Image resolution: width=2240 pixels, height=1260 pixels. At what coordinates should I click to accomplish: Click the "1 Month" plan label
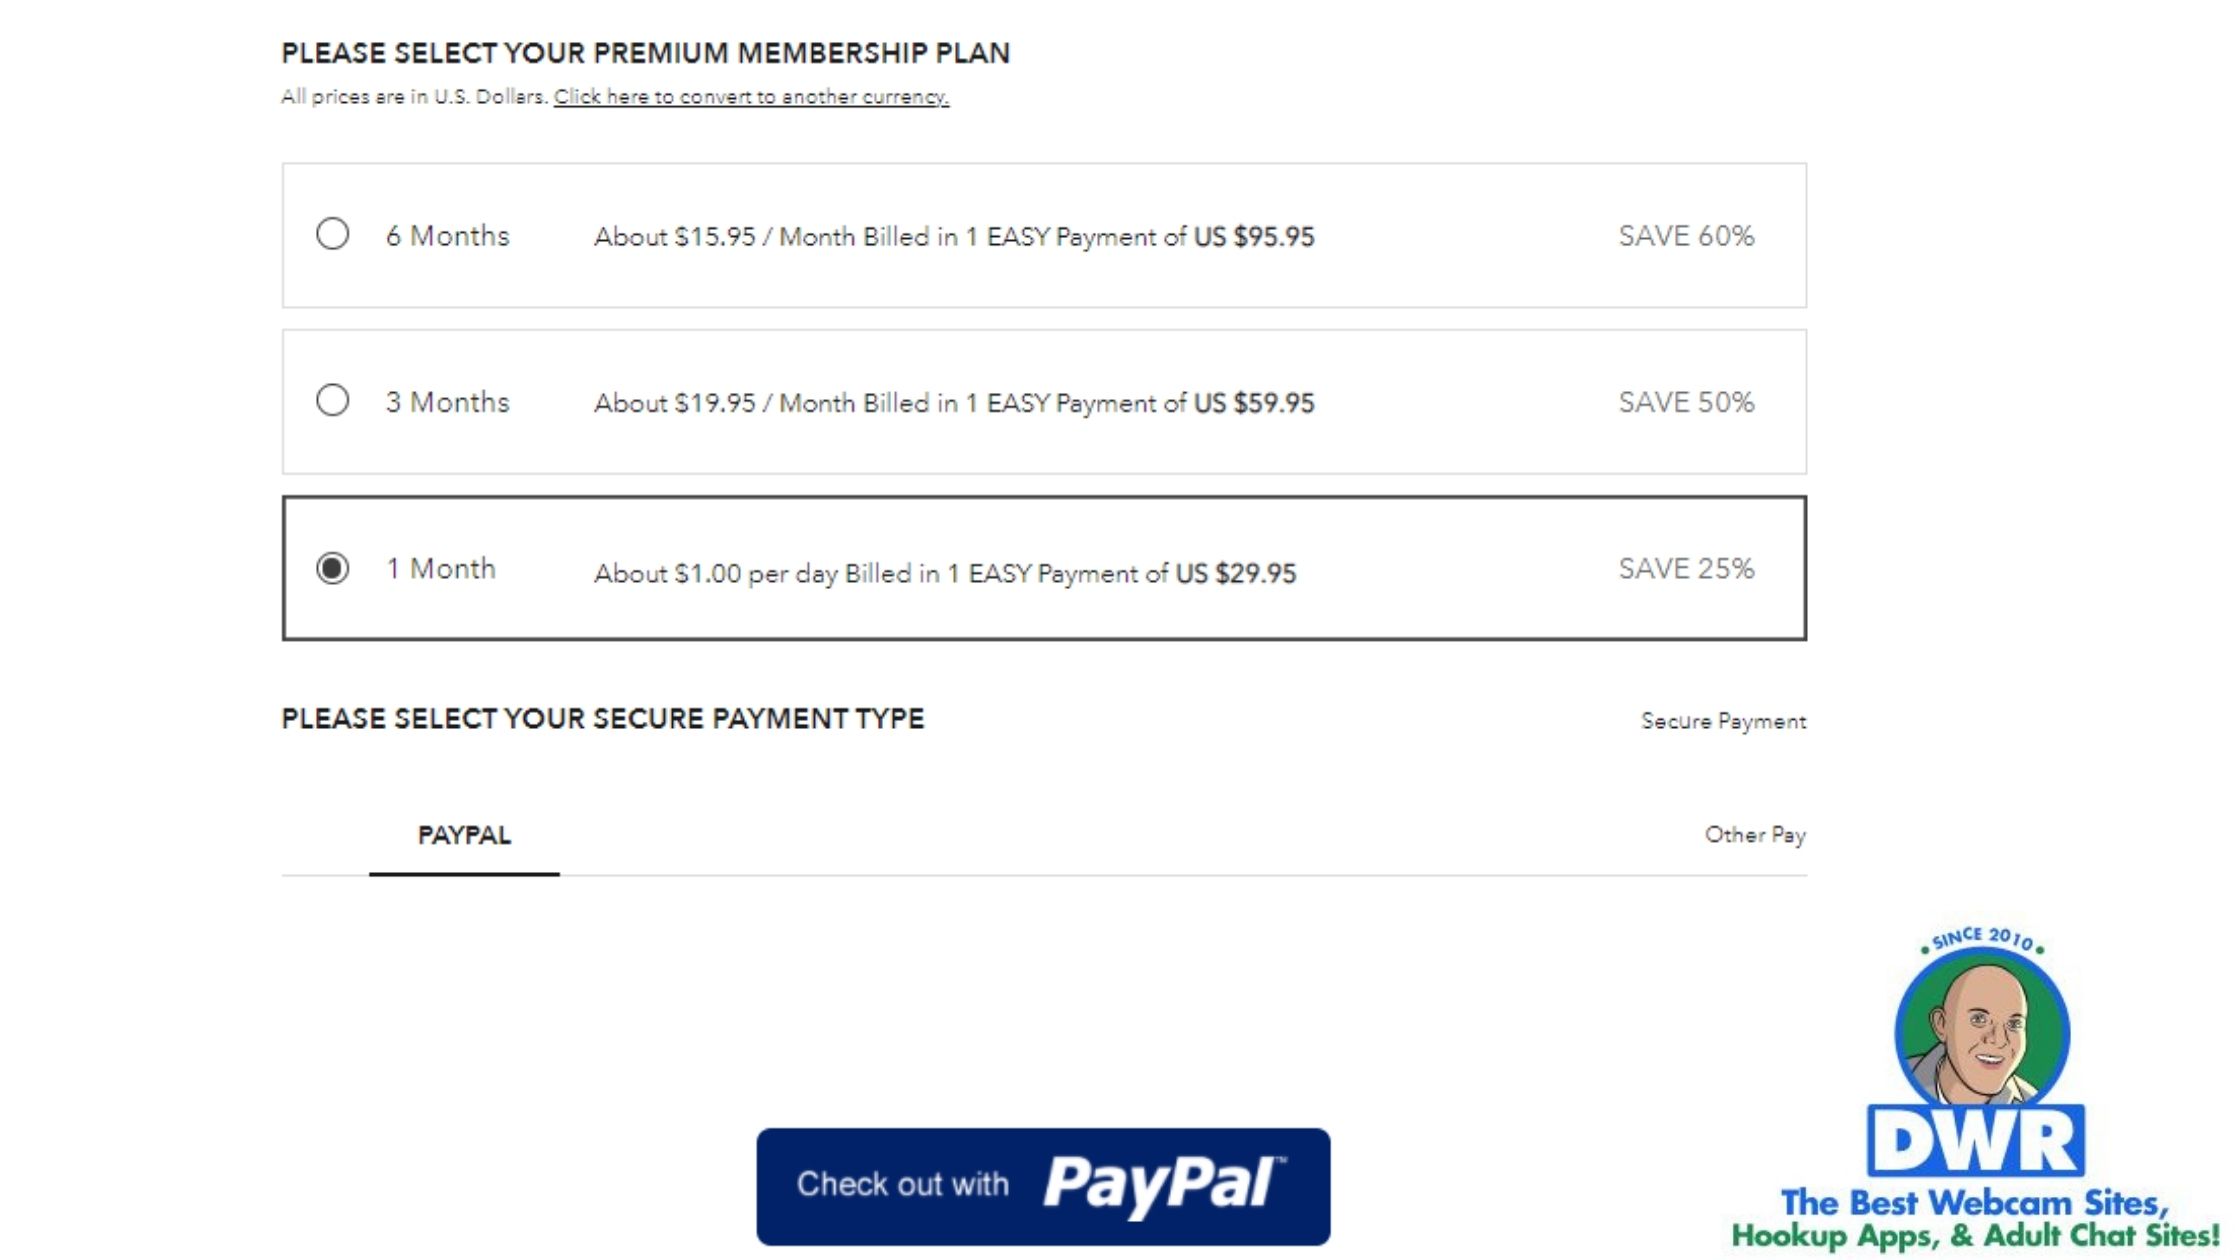point(441,569)
